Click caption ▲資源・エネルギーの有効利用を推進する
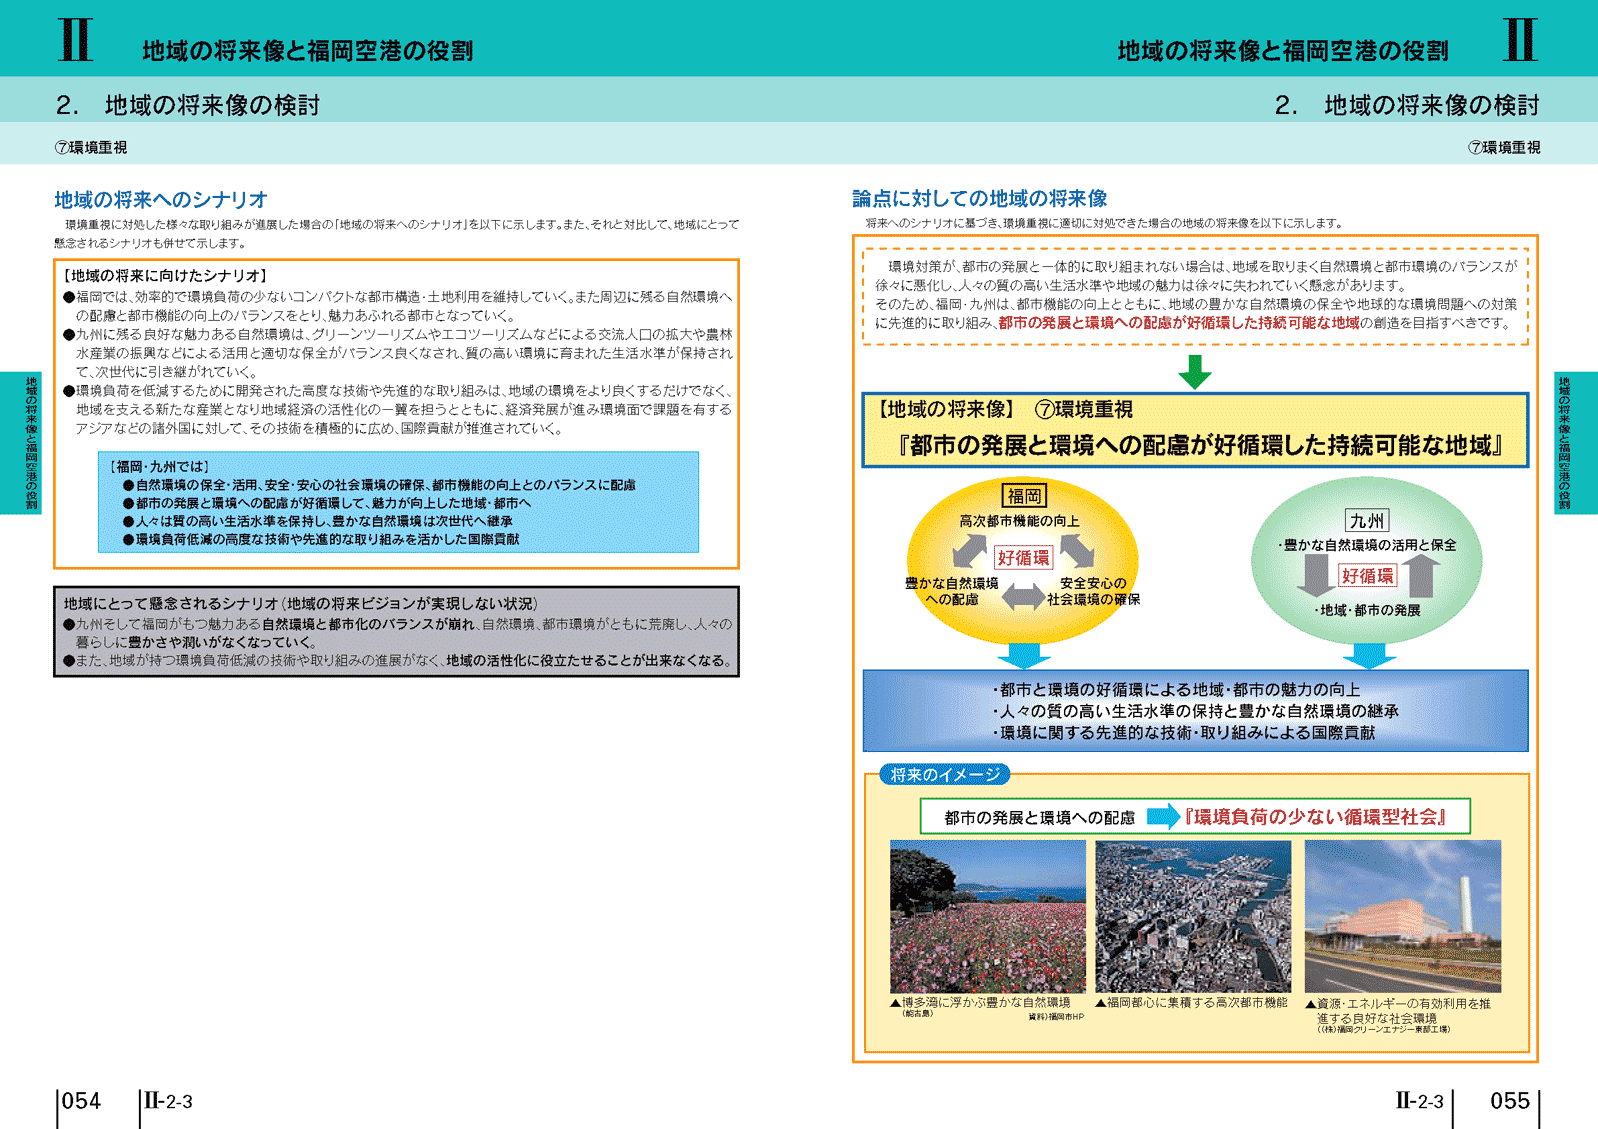Image resolution: width=1598 pixels, height=1129 pixels. [x=1398, y=1011]
